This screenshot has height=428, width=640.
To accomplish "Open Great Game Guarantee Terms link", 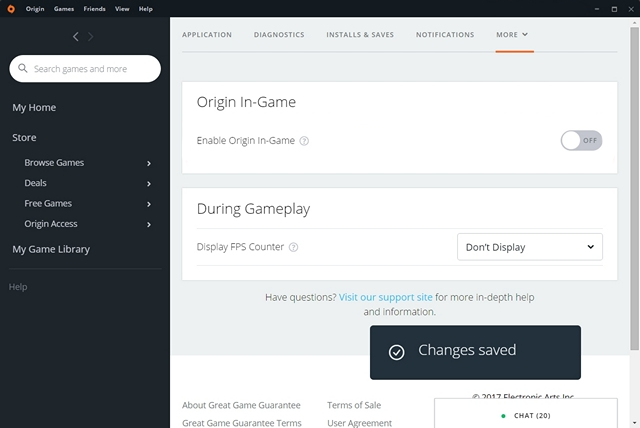I will click(x=242, y=423).
